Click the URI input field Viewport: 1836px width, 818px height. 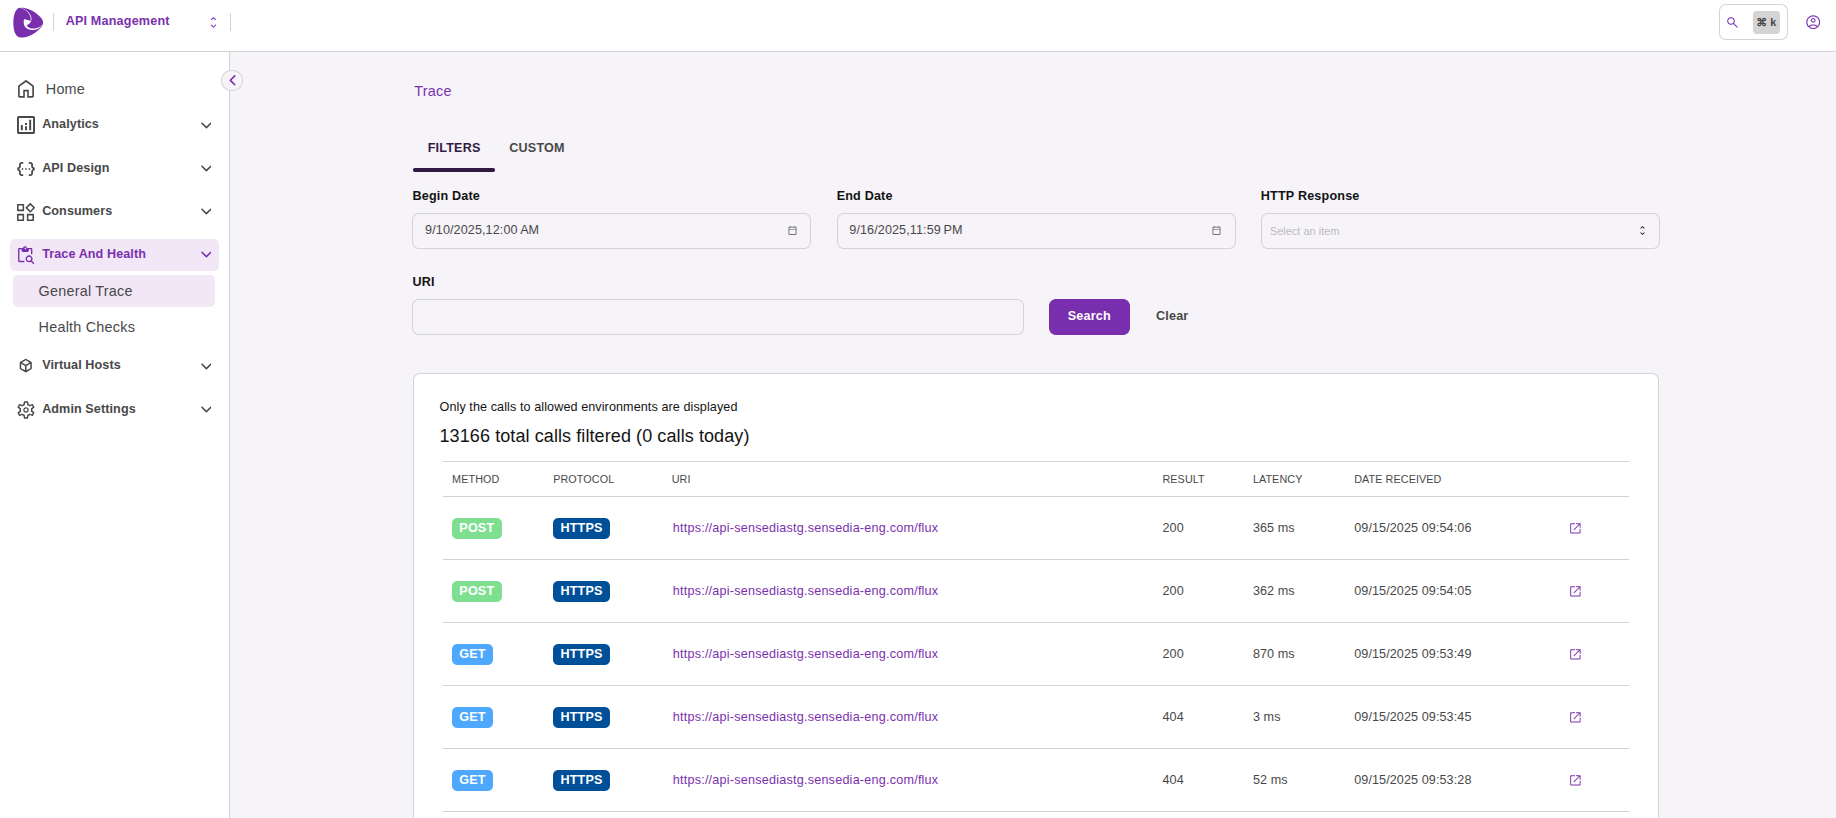pos(717,317)
